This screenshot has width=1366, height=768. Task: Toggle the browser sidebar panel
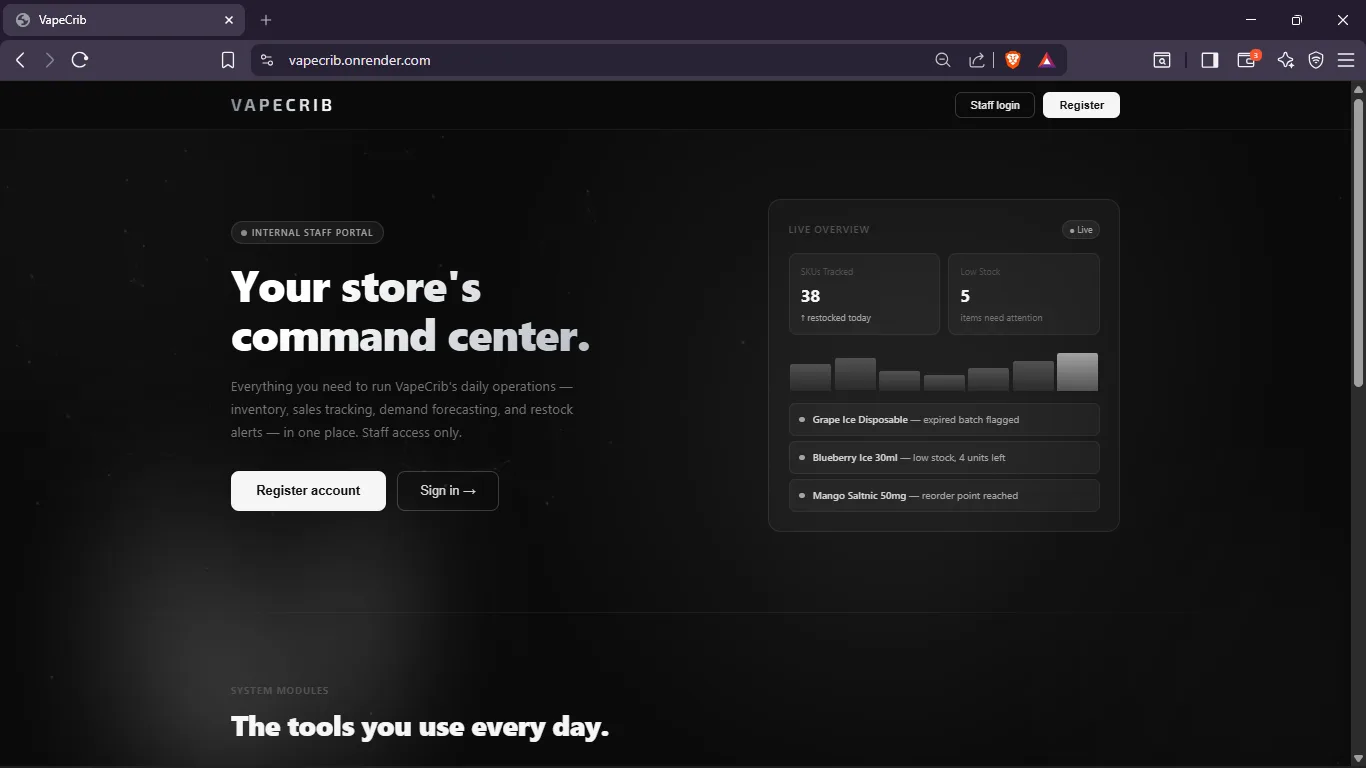[1209, 60]
